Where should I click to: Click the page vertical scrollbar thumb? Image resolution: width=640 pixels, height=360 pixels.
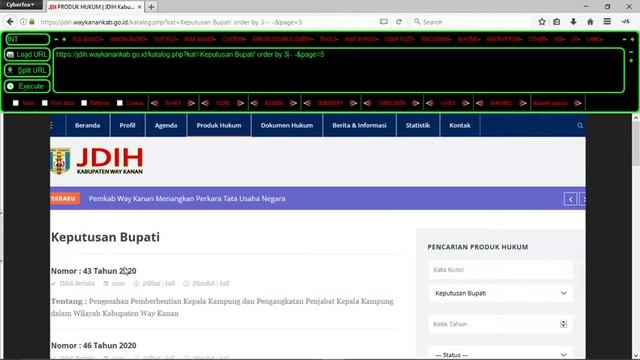[636, 144]
